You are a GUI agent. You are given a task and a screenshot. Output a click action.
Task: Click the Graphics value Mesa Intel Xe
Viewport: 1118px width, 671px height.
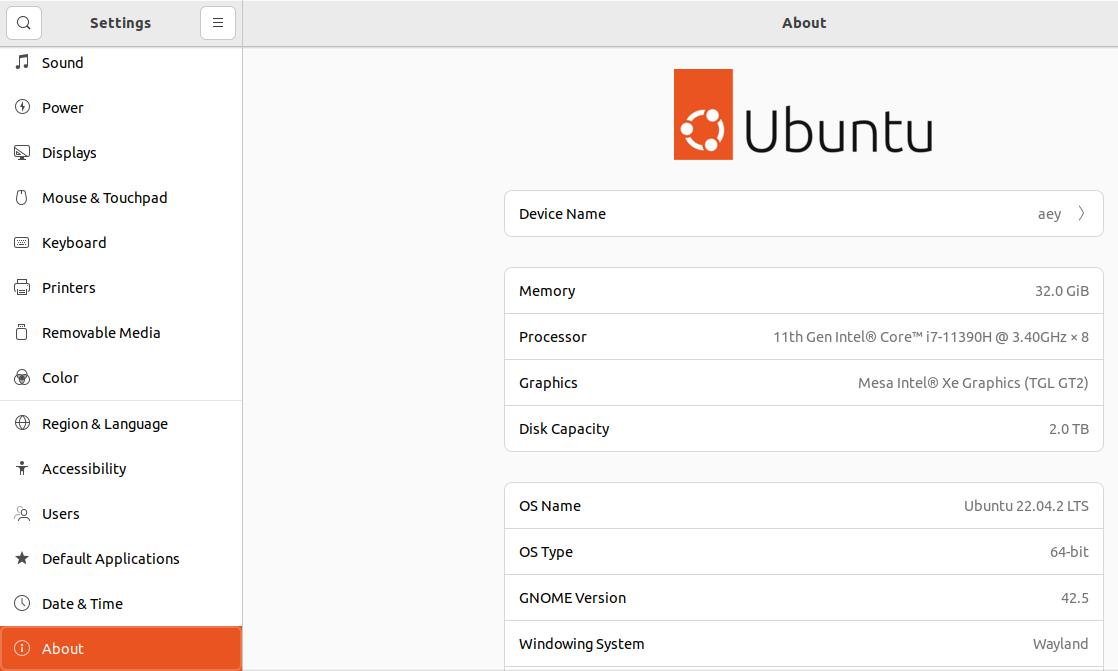[973, 383]
